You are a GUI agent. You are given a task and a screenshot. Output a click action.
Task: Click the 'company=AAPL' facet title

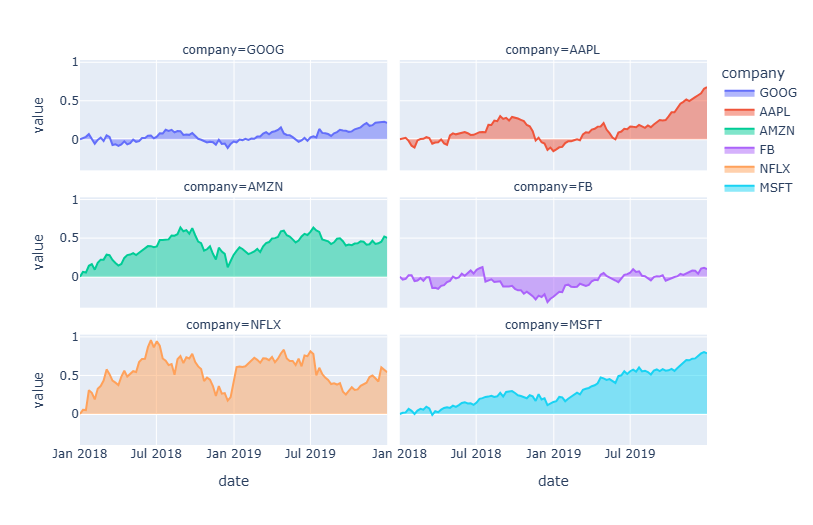point(553,49)
